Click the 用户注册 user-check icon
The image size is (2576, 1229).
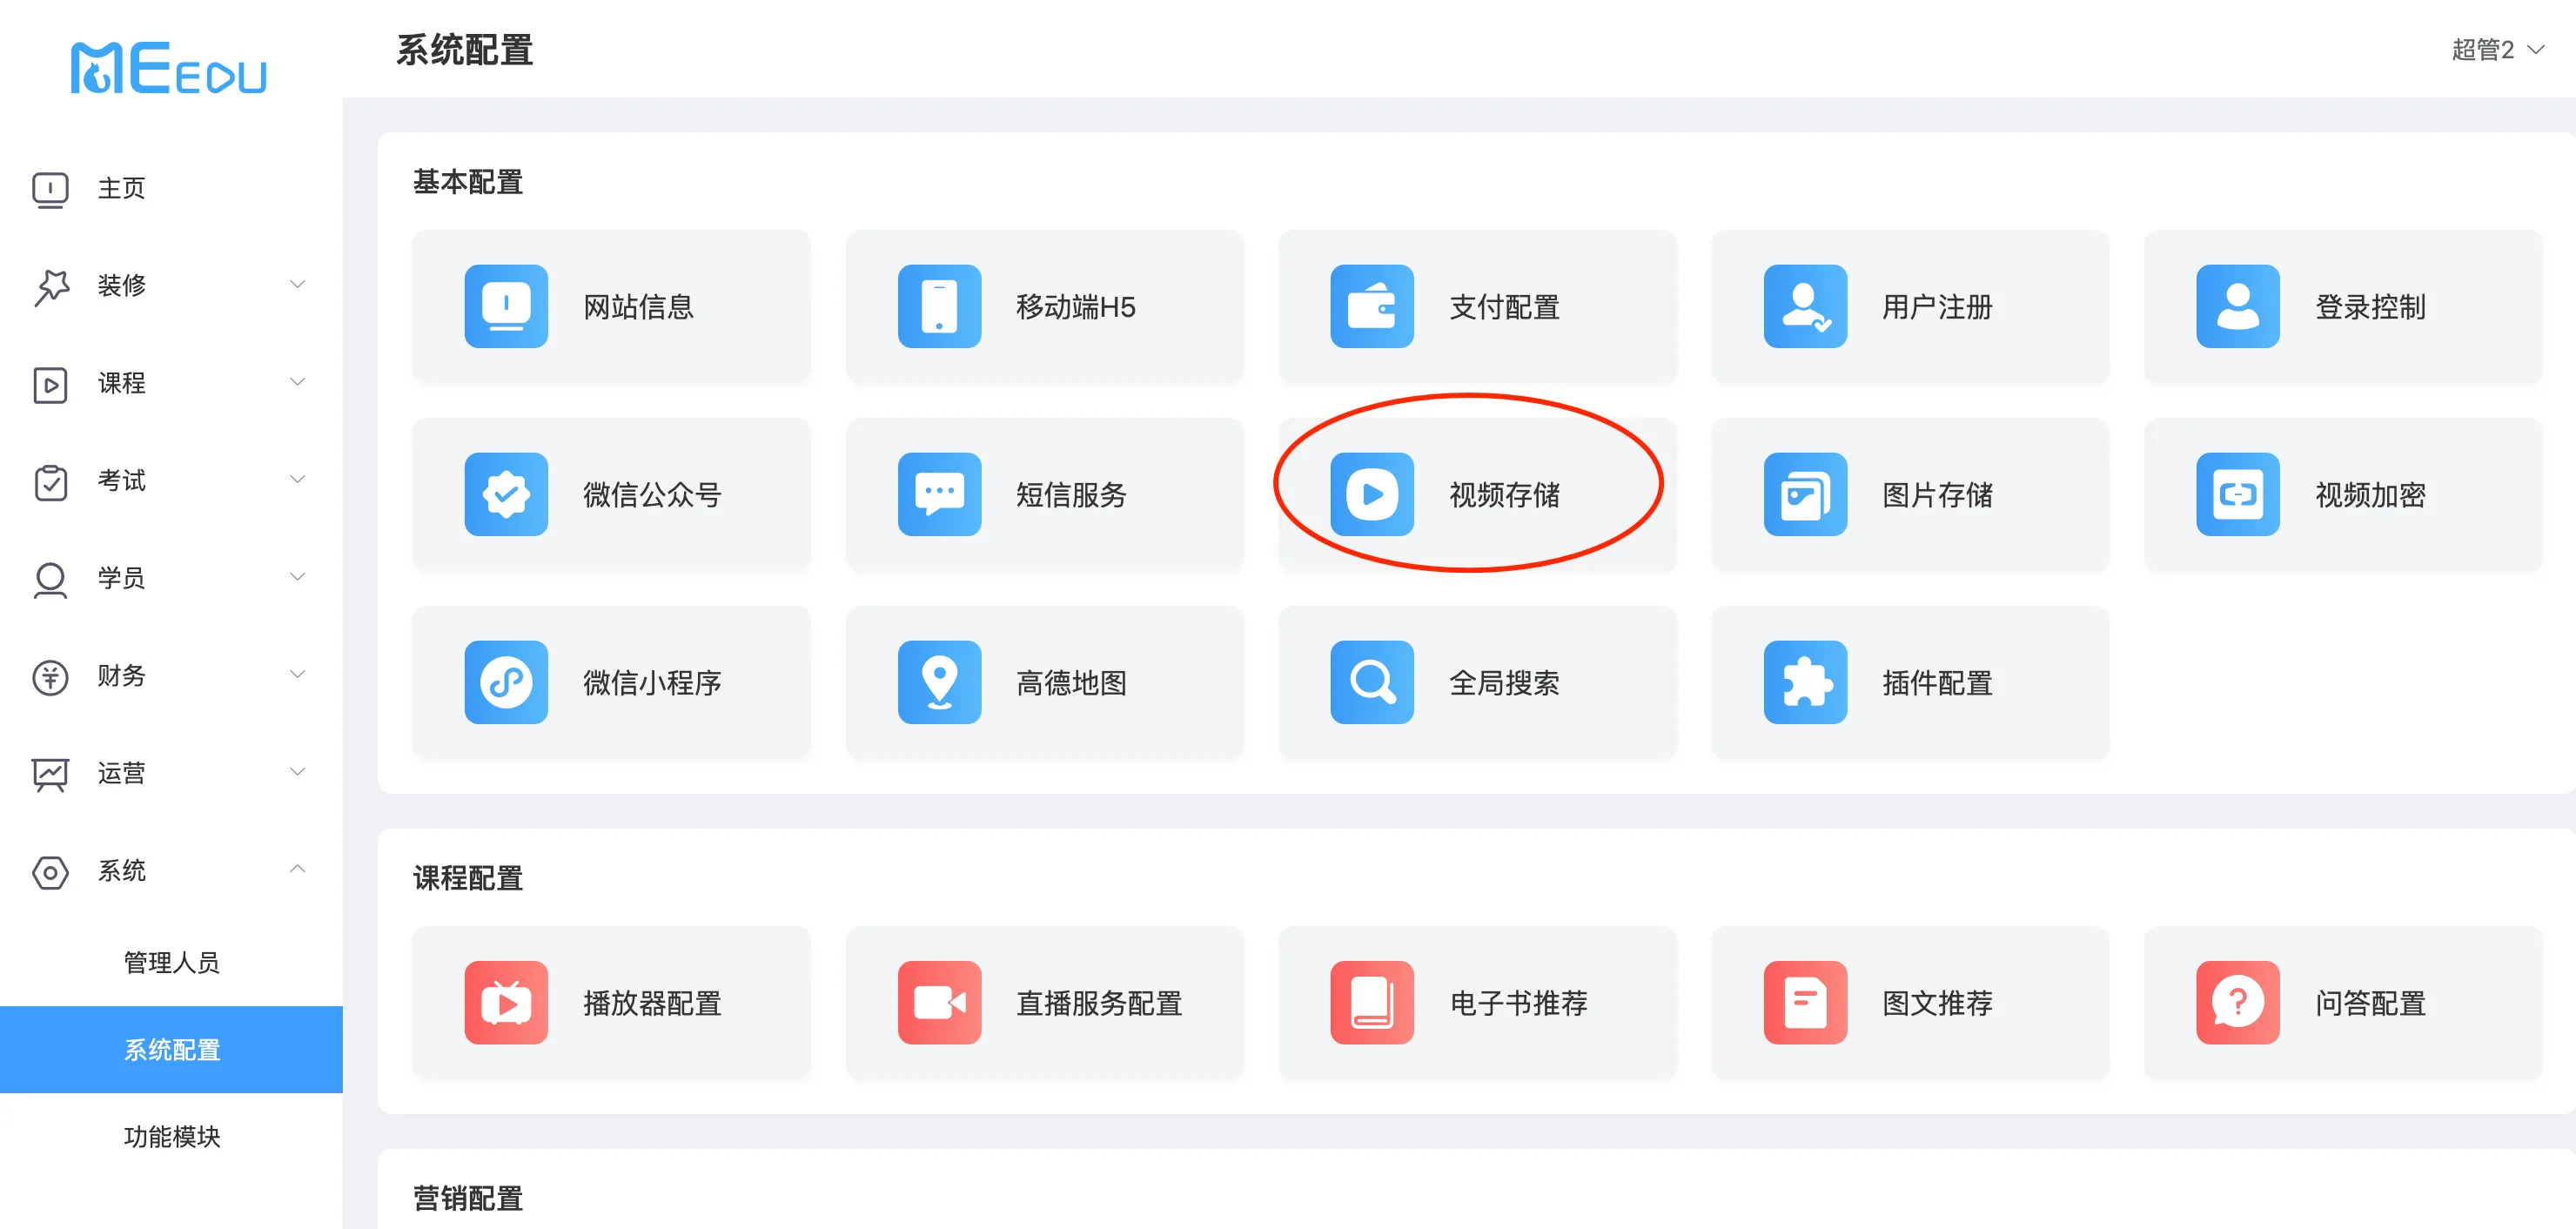(x=1805, y=306)
